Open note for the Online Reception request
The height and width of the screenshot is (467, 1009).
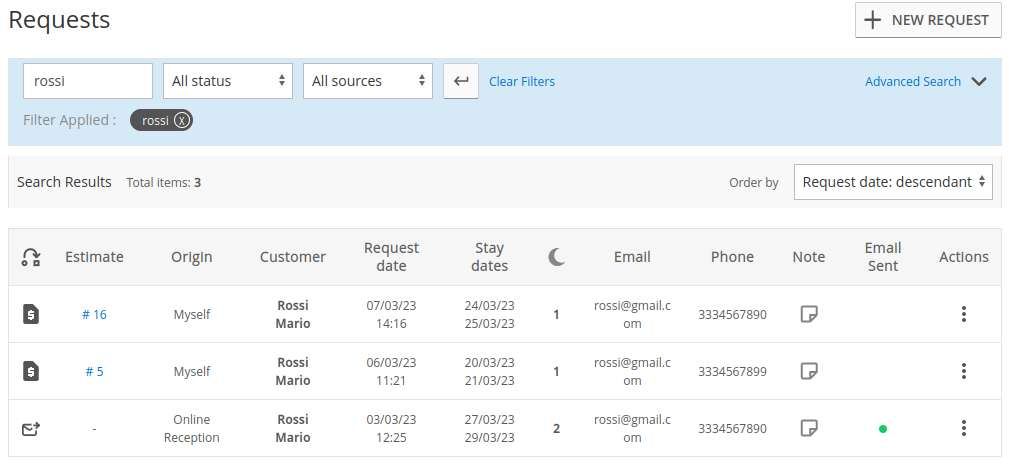pos(809,428)
